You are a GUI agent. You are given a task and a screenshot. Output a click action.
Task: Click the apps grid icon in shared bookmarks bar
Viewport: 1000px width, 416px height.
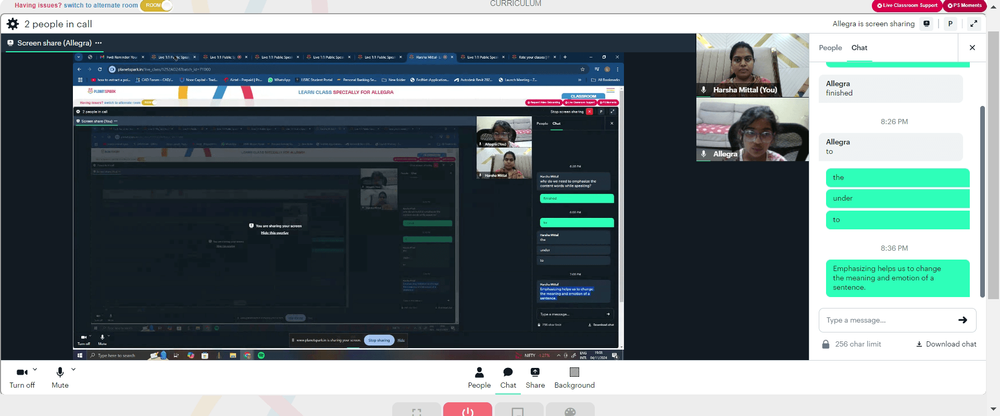pos(80,80)
